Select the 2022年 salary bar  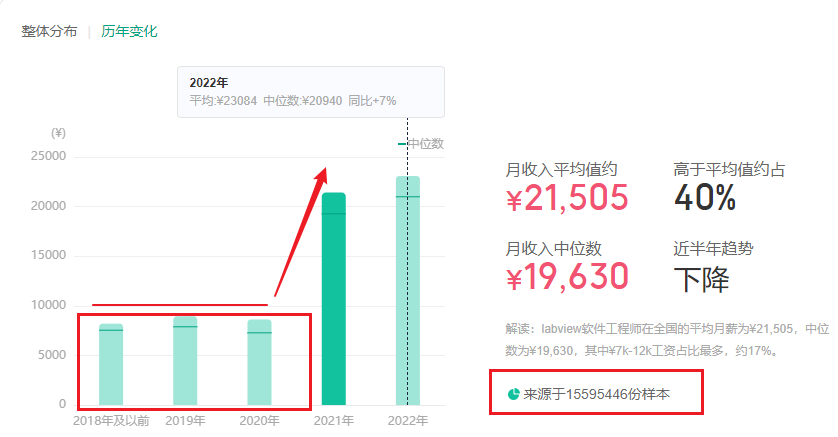pyautogui.click(x=408, y=291)
